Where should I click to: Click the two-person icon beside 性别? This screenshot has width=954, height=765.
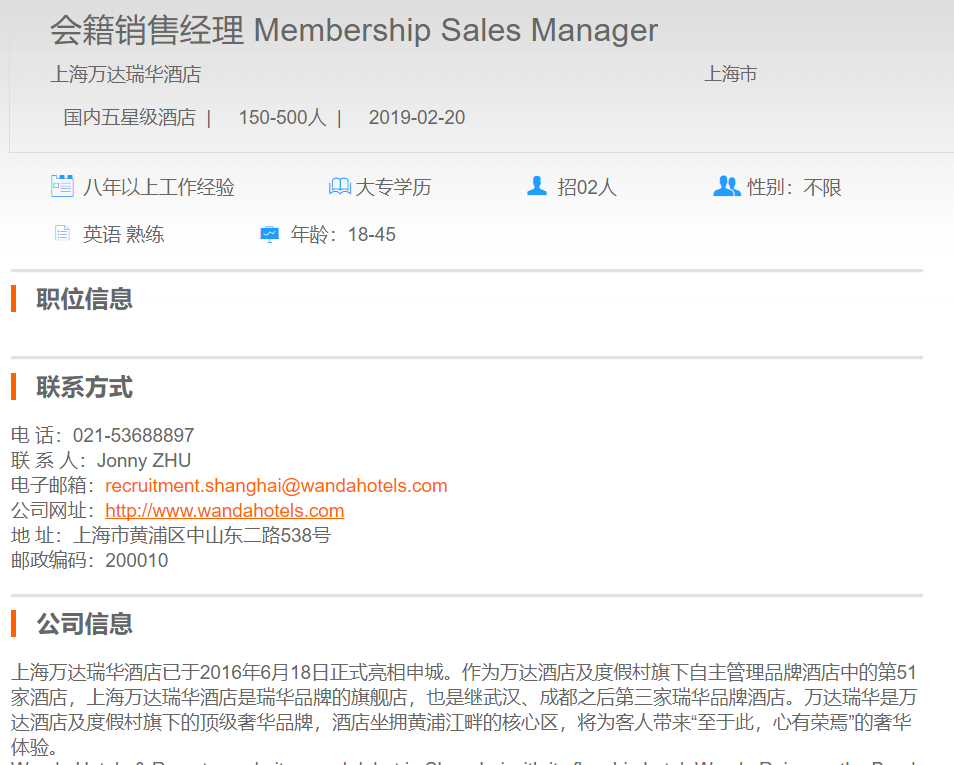point(727,186)
